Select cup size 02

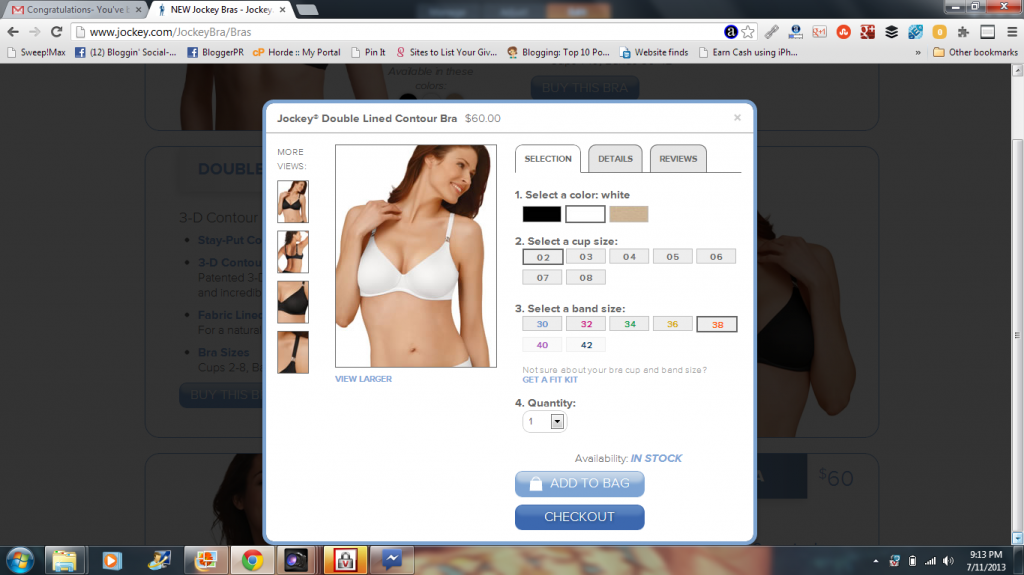pos(543,257)
